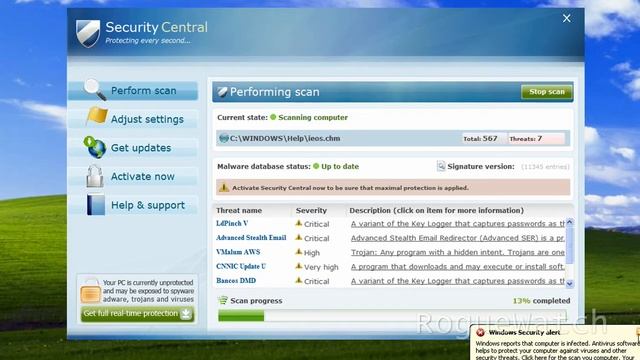Select Advanced Stealth Email threat name

[251, 238]
